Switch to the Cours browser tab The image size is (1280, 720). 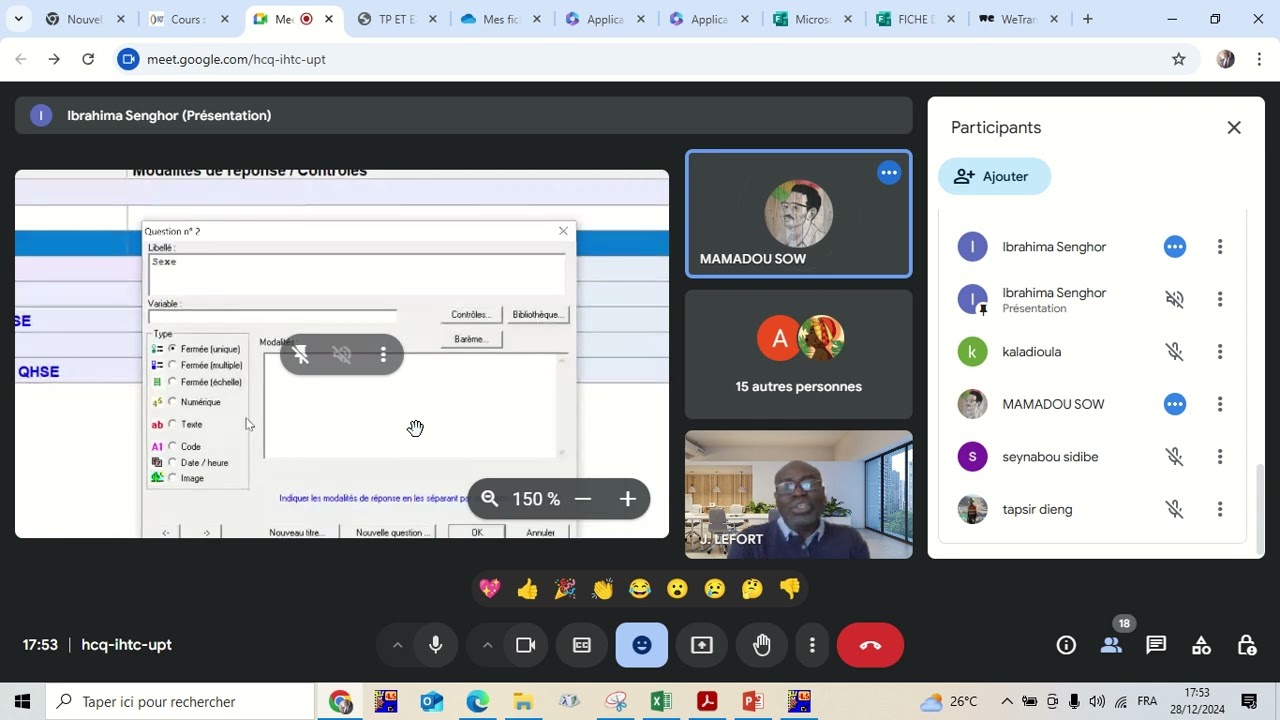point(186,19)
